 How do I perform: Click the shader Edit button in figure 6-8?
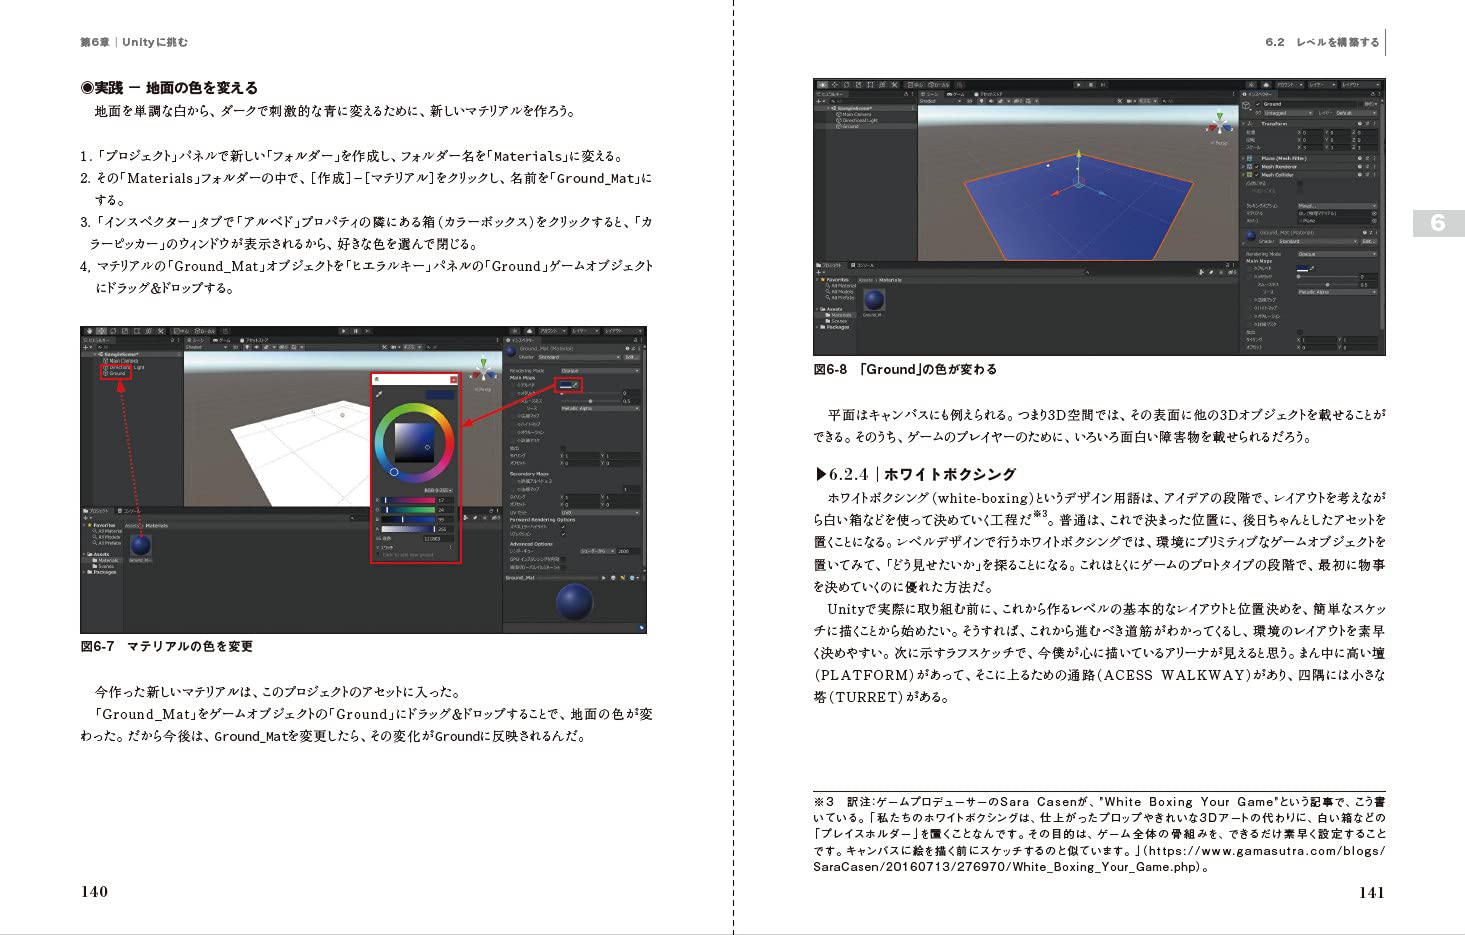[1368, 241]
